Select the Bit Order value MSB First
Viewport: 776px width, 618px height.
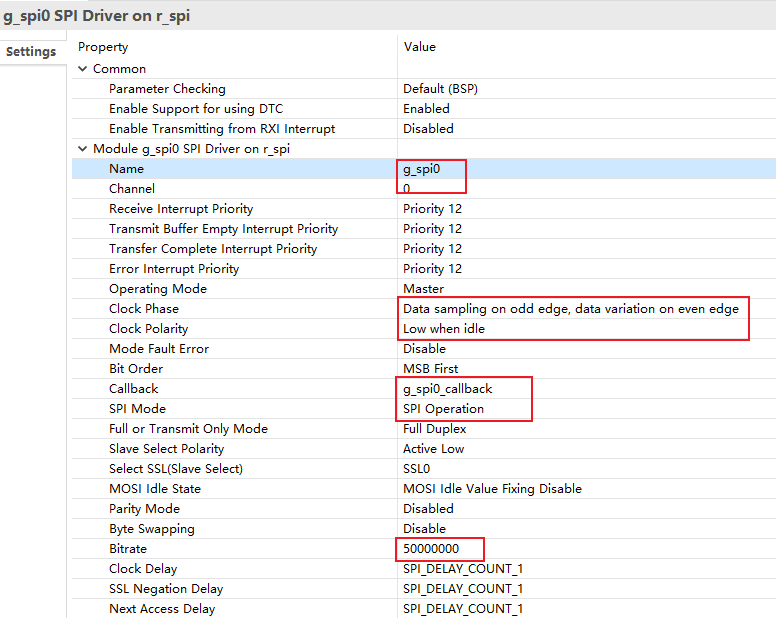click(430, 369)
